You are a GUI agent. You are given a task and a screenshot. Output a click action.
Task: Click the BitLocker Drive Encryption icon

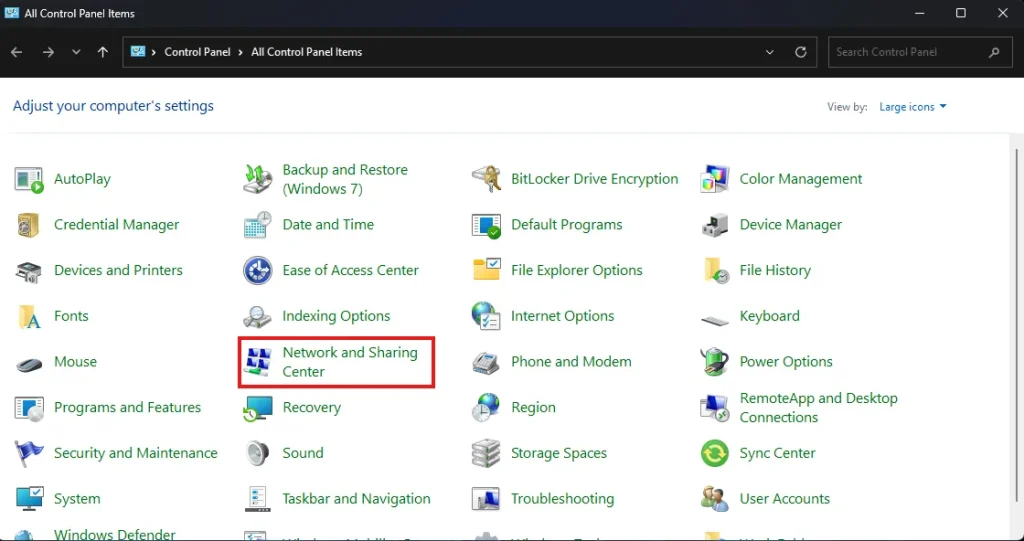(486, 179)
